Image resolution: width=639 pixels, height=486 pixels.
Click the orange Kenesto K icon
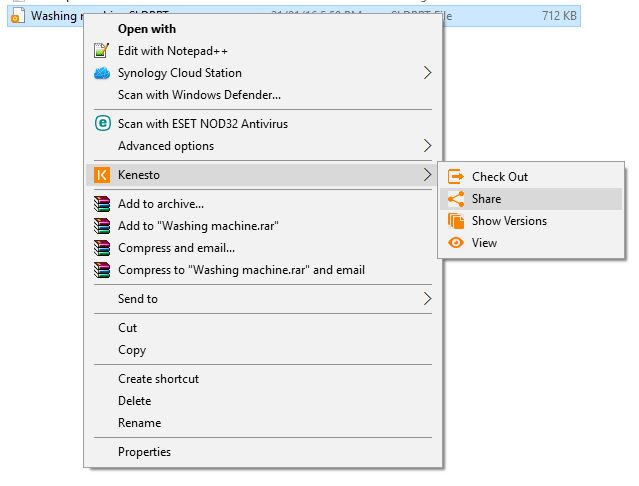[102, 175]
